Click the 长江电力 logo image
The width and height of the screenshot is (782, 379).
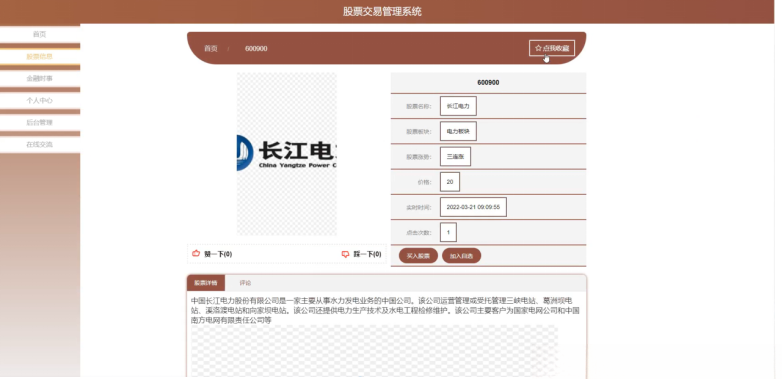(x=287, y=154)
